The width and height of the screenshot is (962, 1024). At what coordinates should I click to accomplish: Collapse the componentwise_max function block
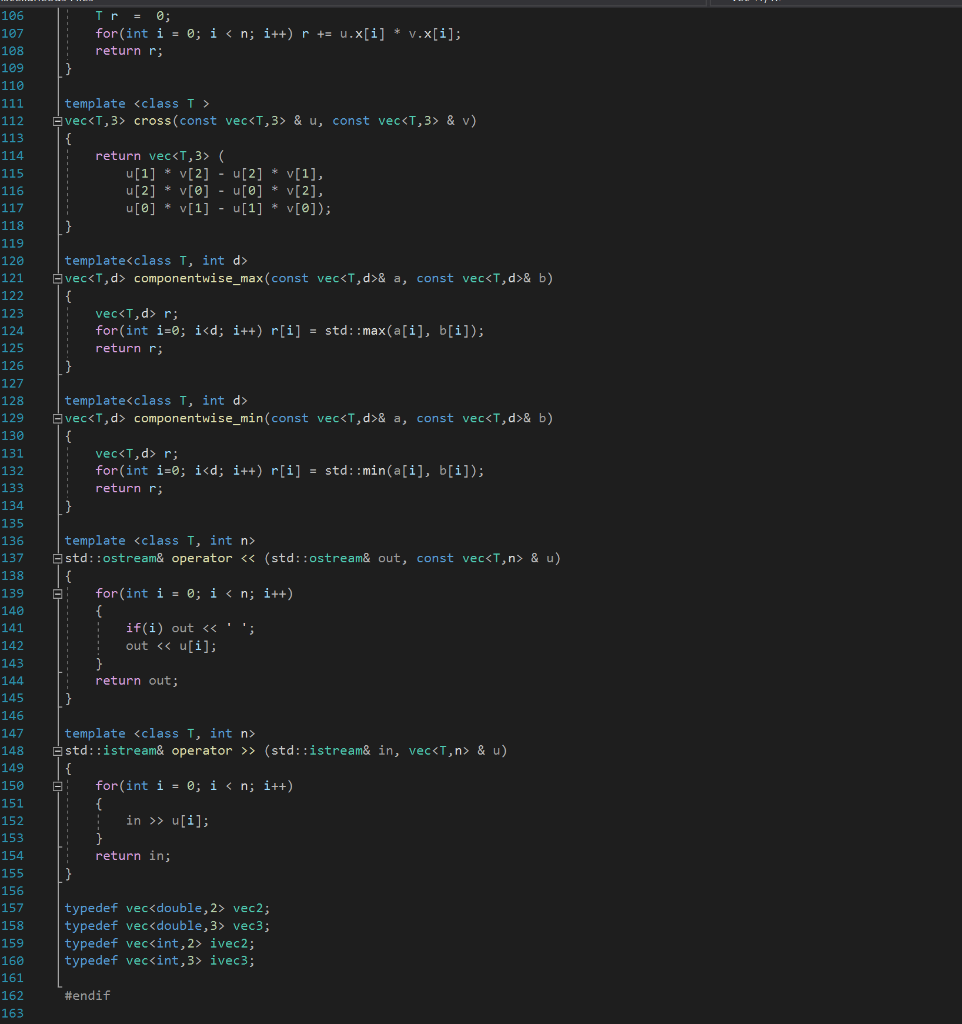[x=57, y=279]
